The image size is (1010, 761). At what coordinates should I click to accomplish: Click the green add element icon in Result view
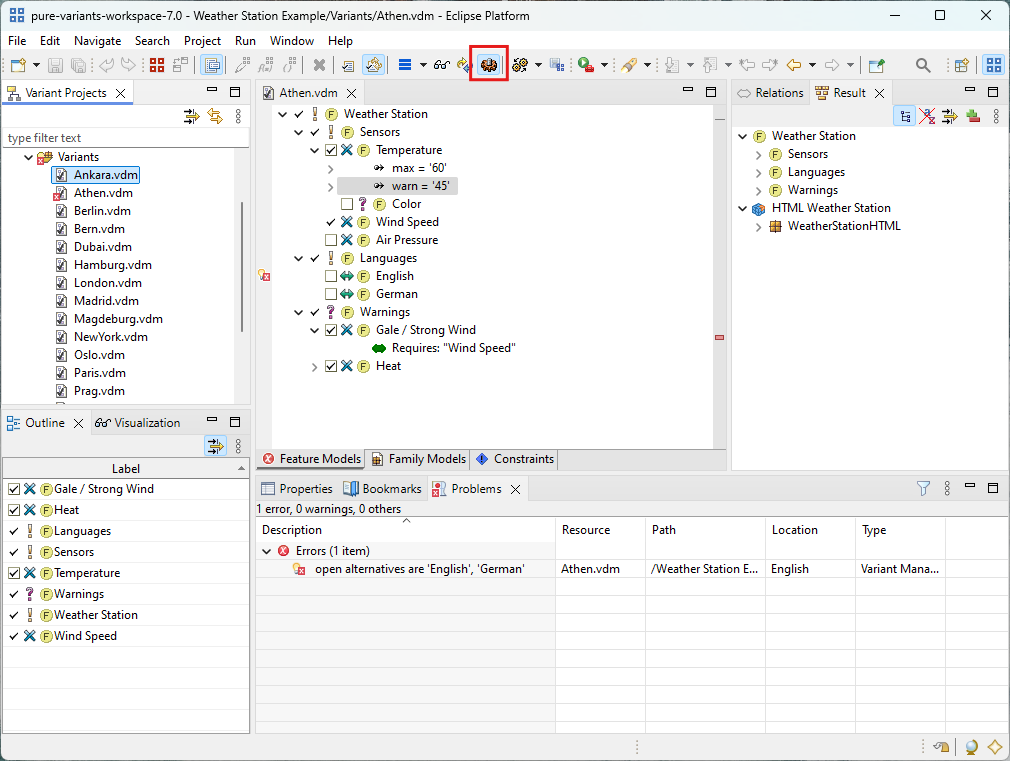coord(972,116)
